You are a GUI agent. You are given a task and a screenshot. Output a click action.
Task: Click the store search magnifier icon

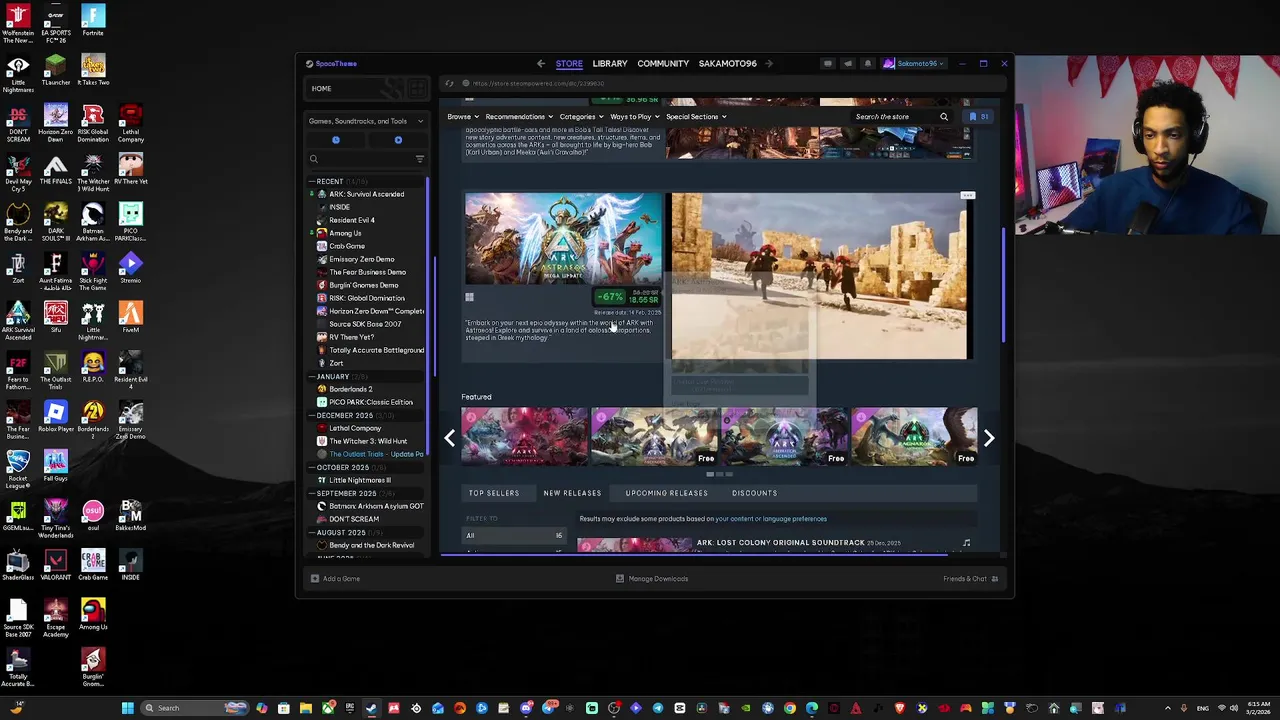(x=943, y=117)
